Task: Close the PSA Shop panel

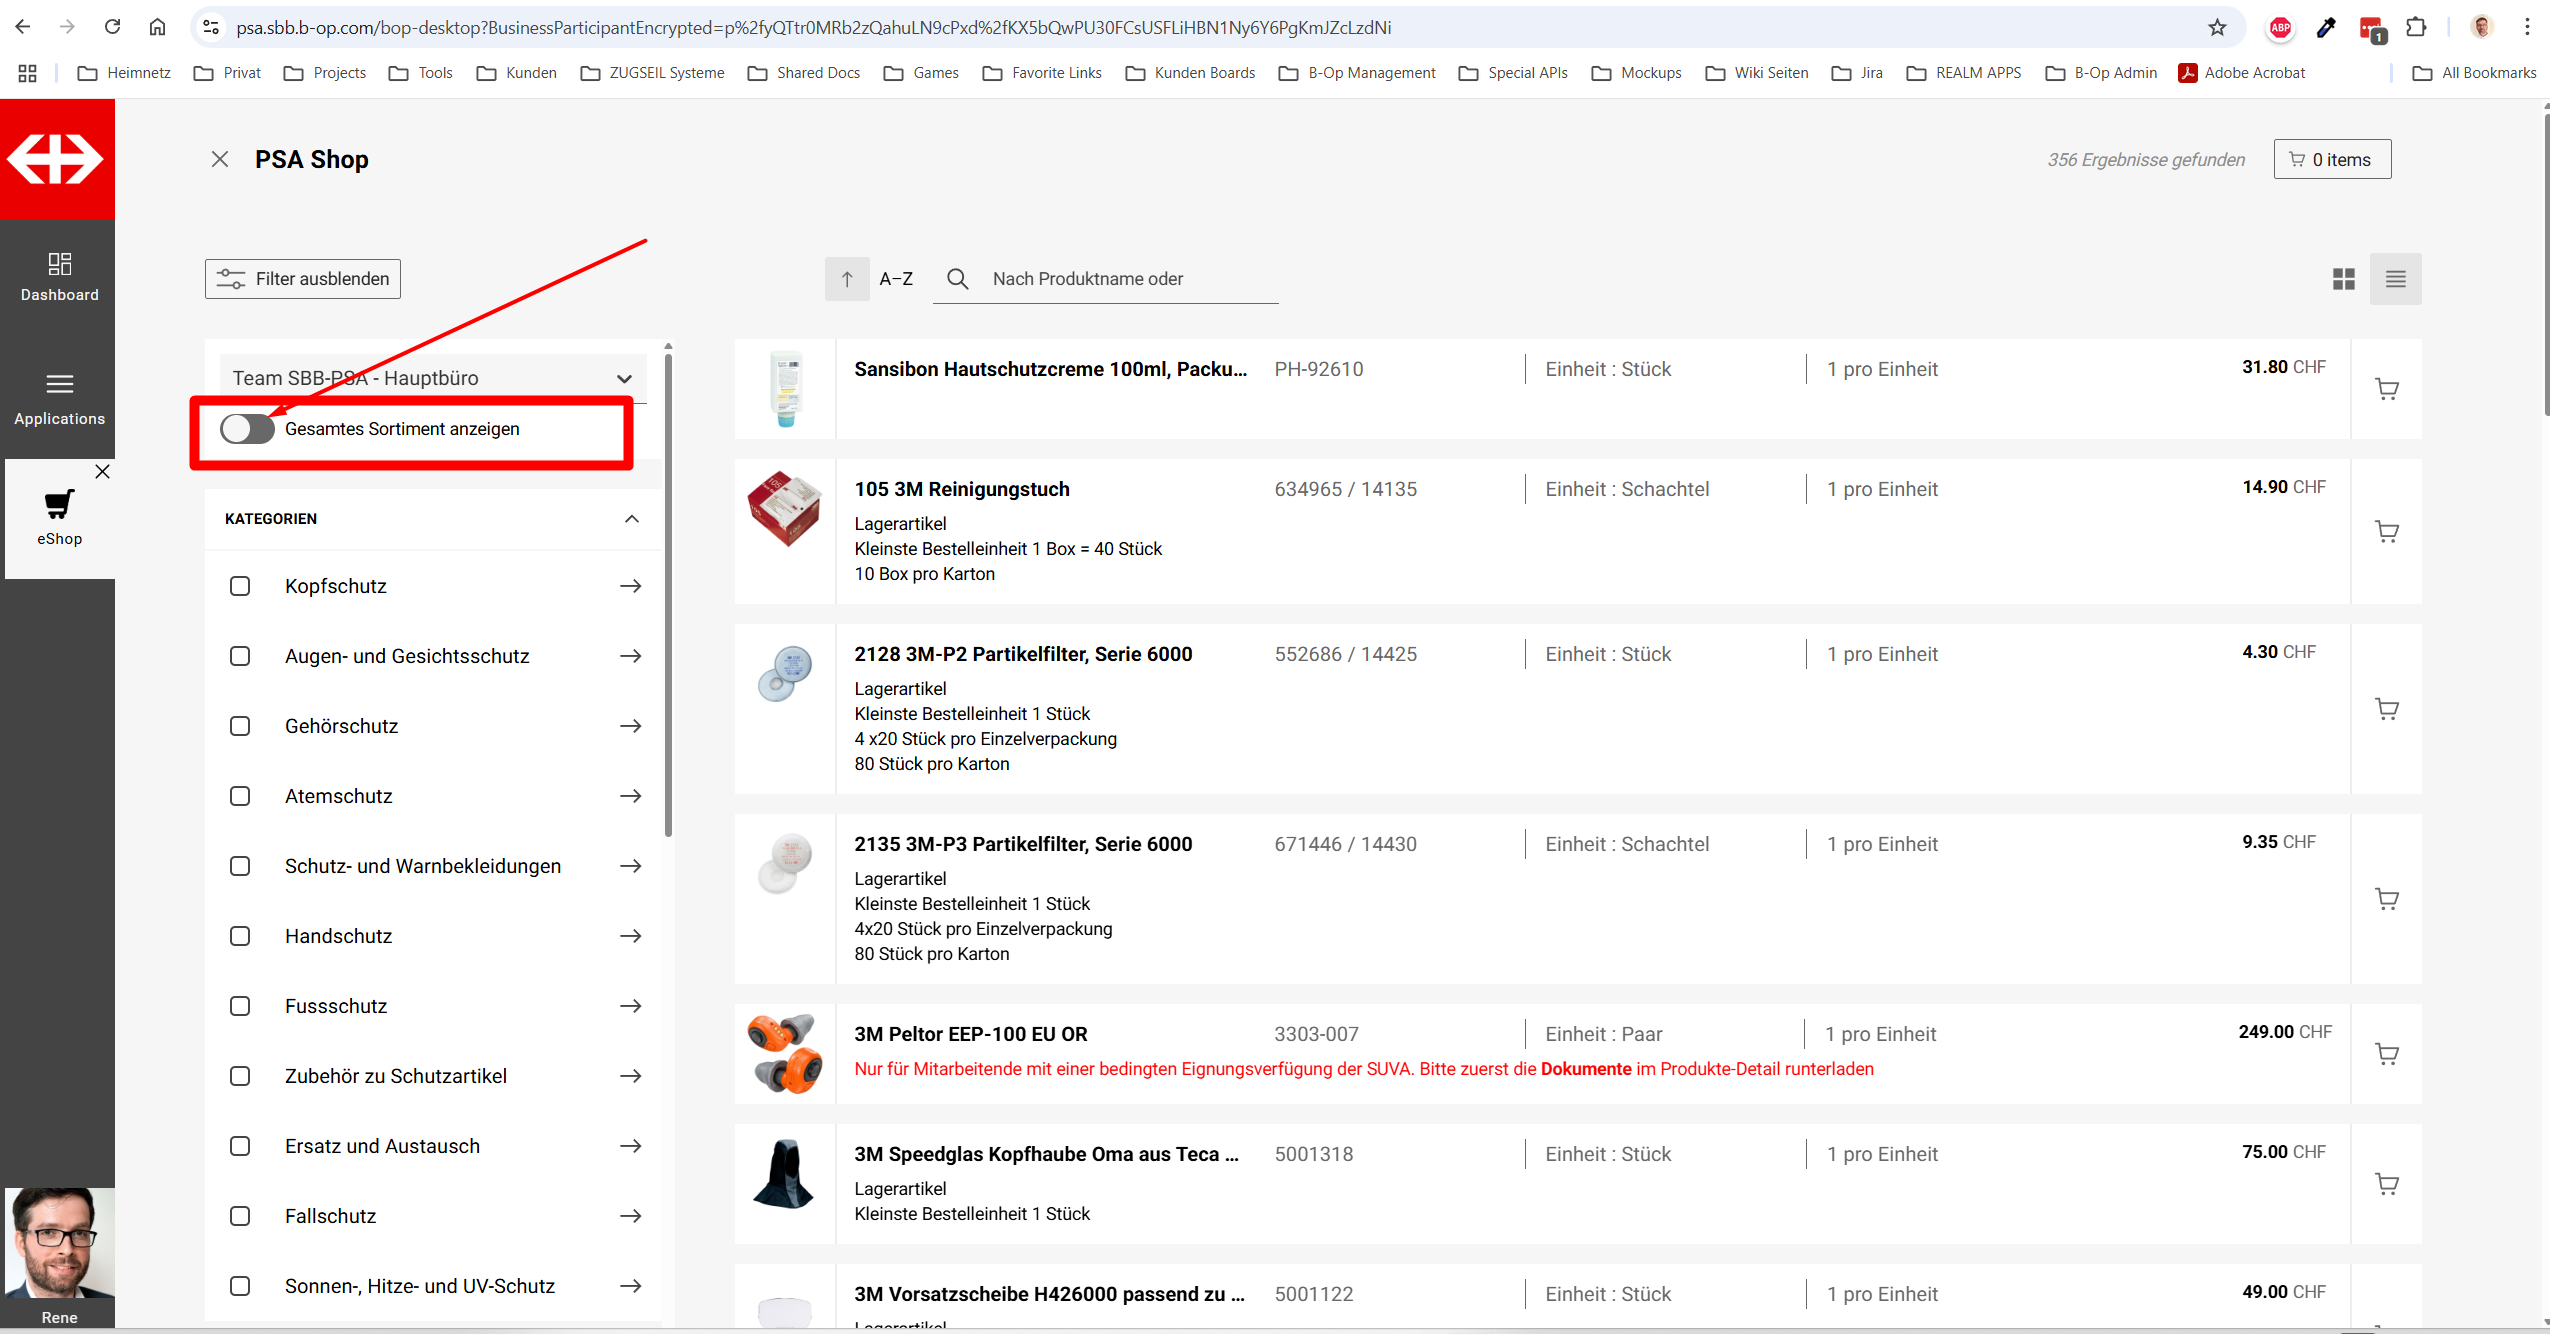Action: pyautogui.click(x=220, y=159)
